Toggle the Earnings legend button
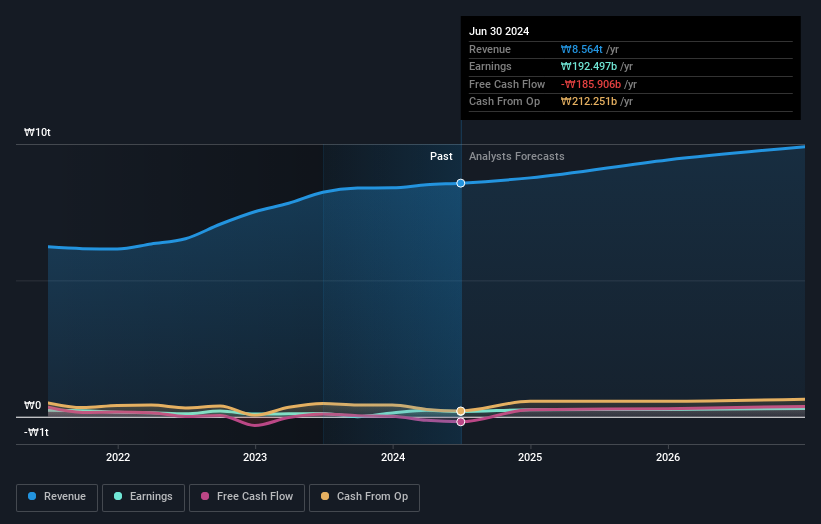This screenshot has height=524, width=821. click(x=143, y=497)
